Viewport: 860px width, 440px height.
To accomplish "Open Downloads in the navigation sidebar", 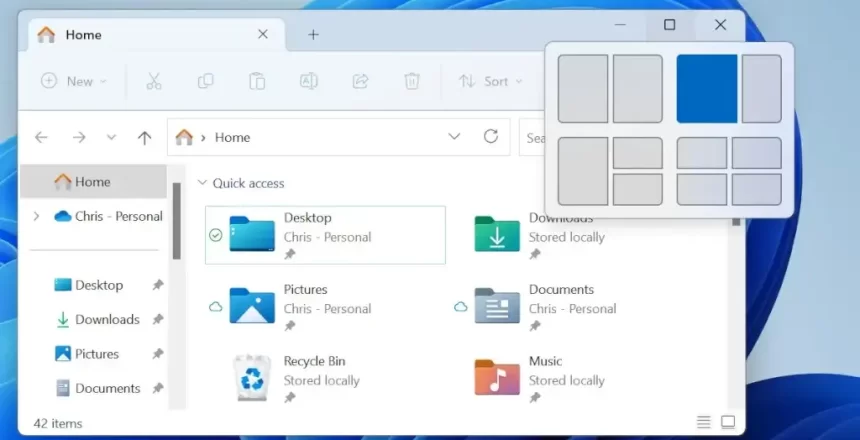I will [x=107, y=319].
